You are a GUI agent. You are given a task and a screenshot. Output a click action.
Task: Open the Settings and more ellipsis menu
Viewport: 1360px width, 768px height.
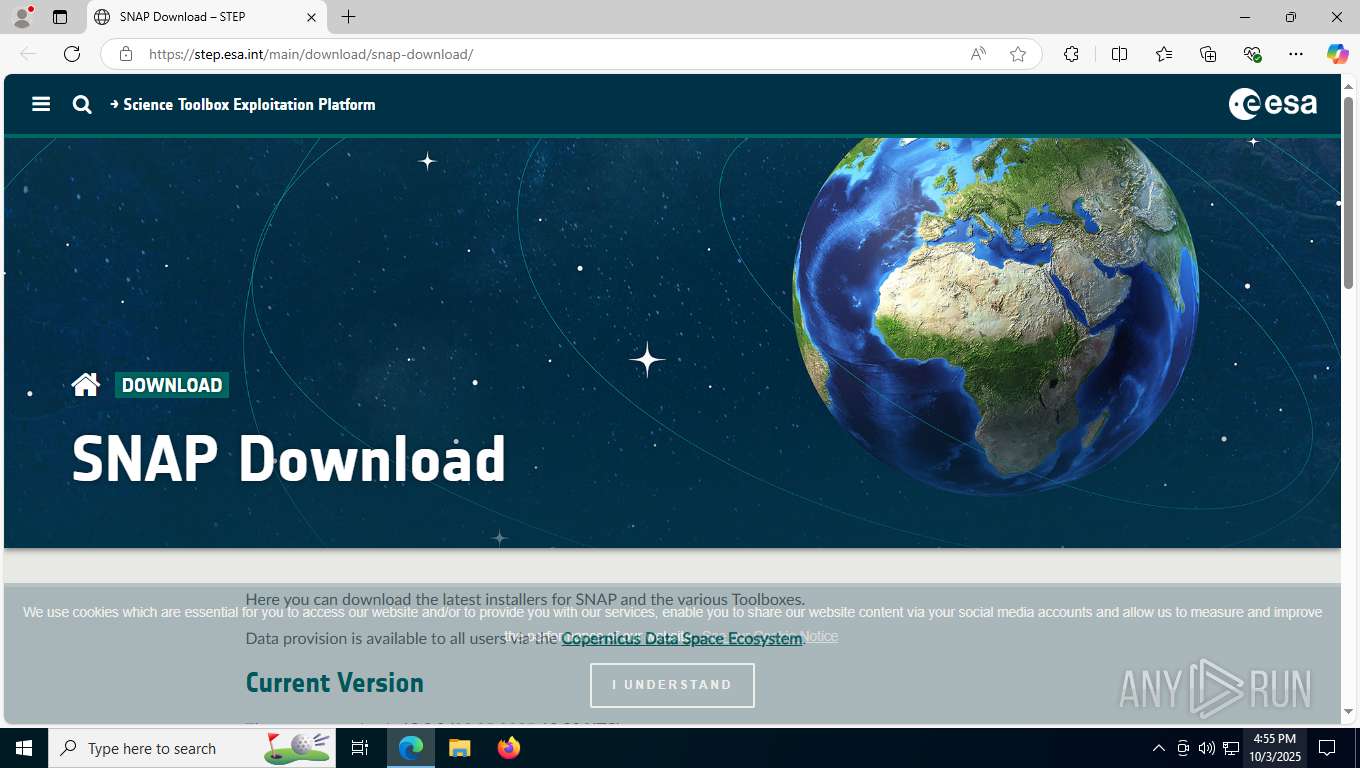[x=1296, y=54]
